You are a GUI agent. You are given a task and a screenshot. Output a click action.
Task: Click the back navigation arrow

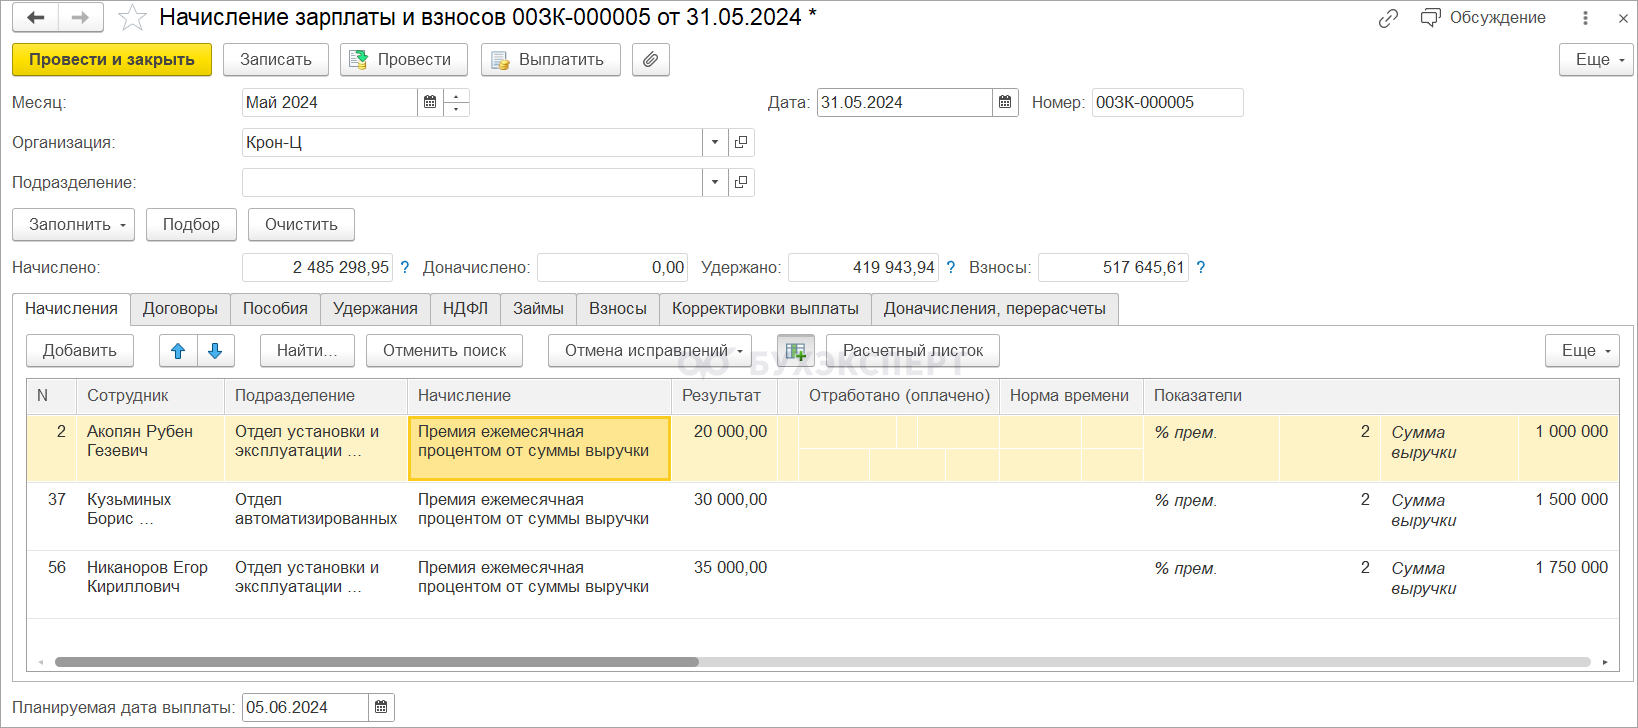click(36, 18)
